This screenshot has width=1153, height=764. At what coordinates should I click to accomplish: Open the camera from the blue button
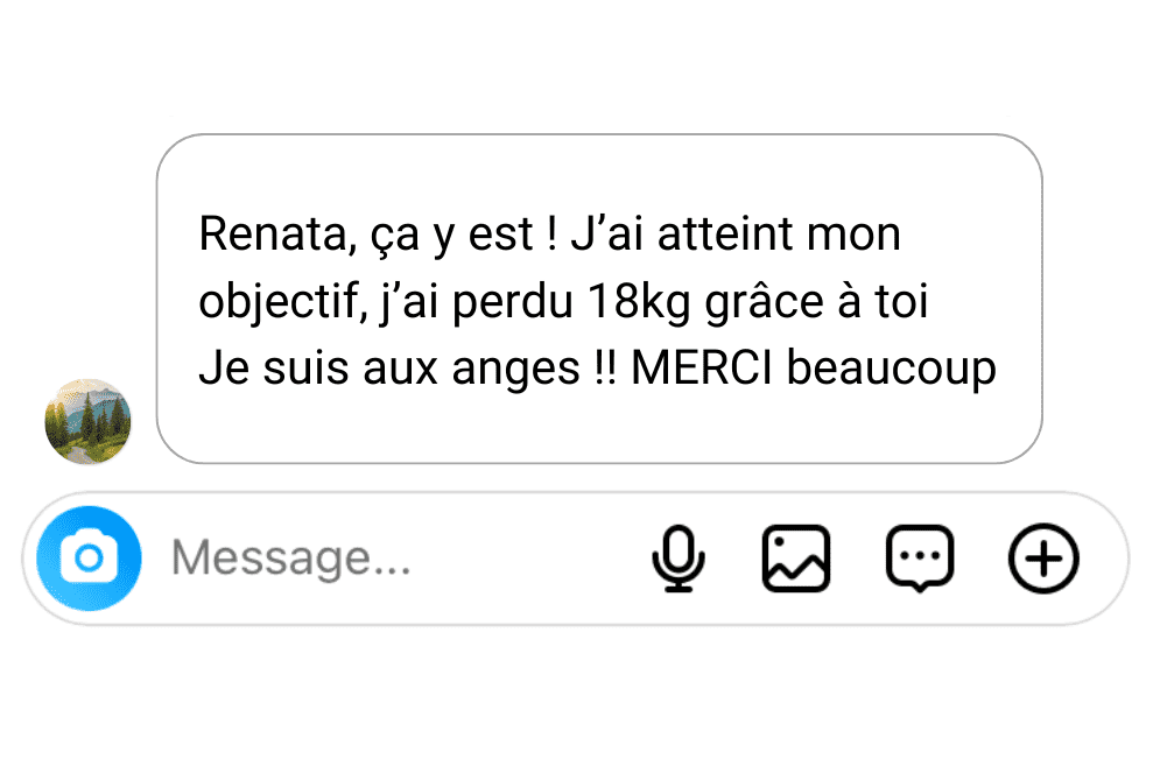click(89, 558)
